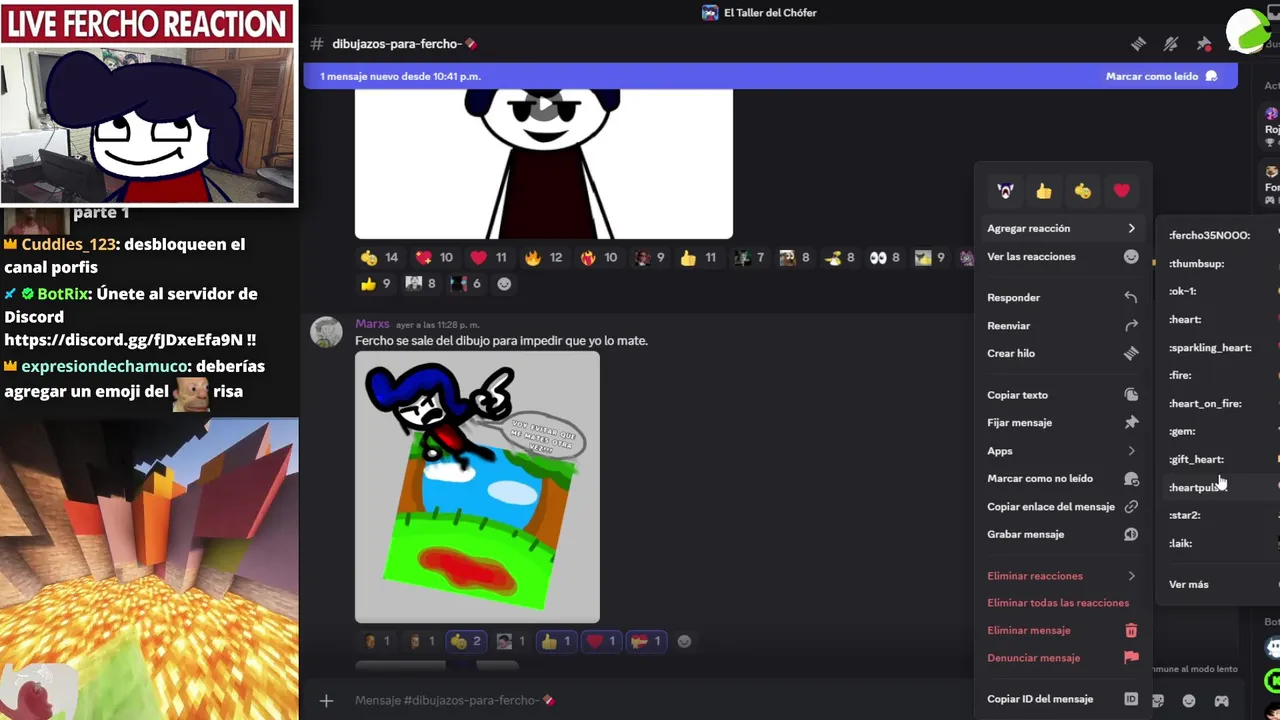Toggle OK hand reaction with 2 on Marxs post
The image size is (1280, 720).
pos(465,641)
